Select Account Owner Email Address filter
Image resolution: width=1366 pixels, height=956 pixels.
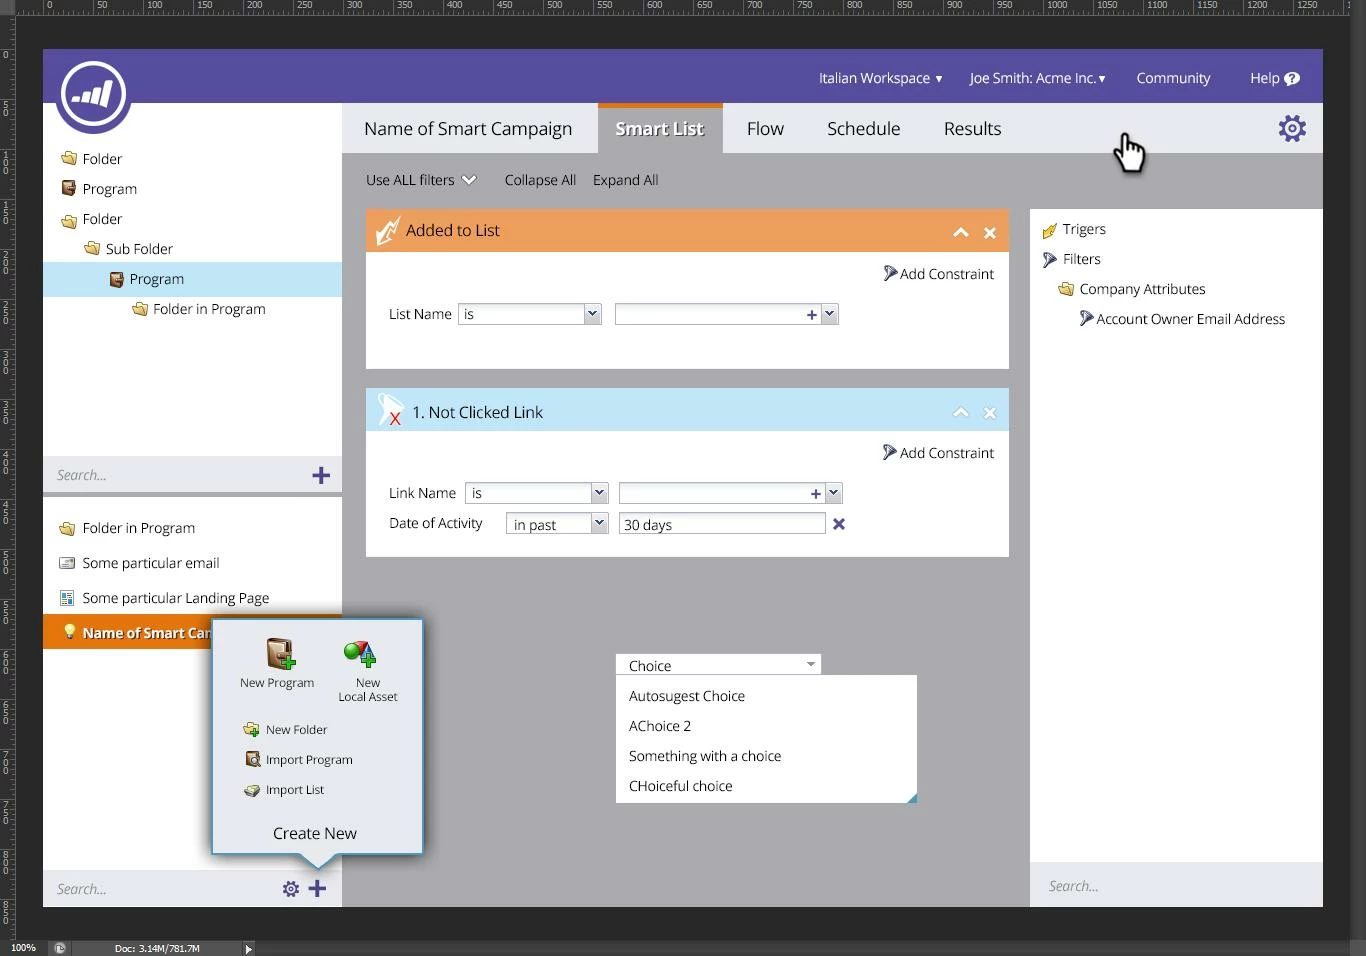[1182, 319]
